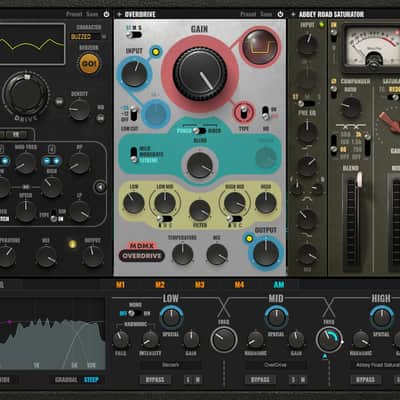The width and height of the screenshot is (400, 400).
Task: Toggle the High Mid A B C switch
Action: click(x=234, y=219)
